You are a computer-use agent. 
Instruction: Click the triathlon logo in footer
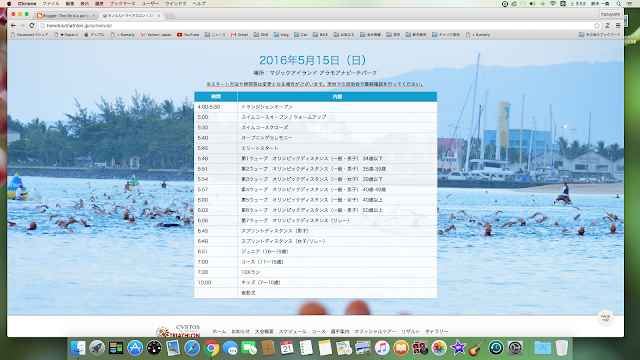pos(178,331)
